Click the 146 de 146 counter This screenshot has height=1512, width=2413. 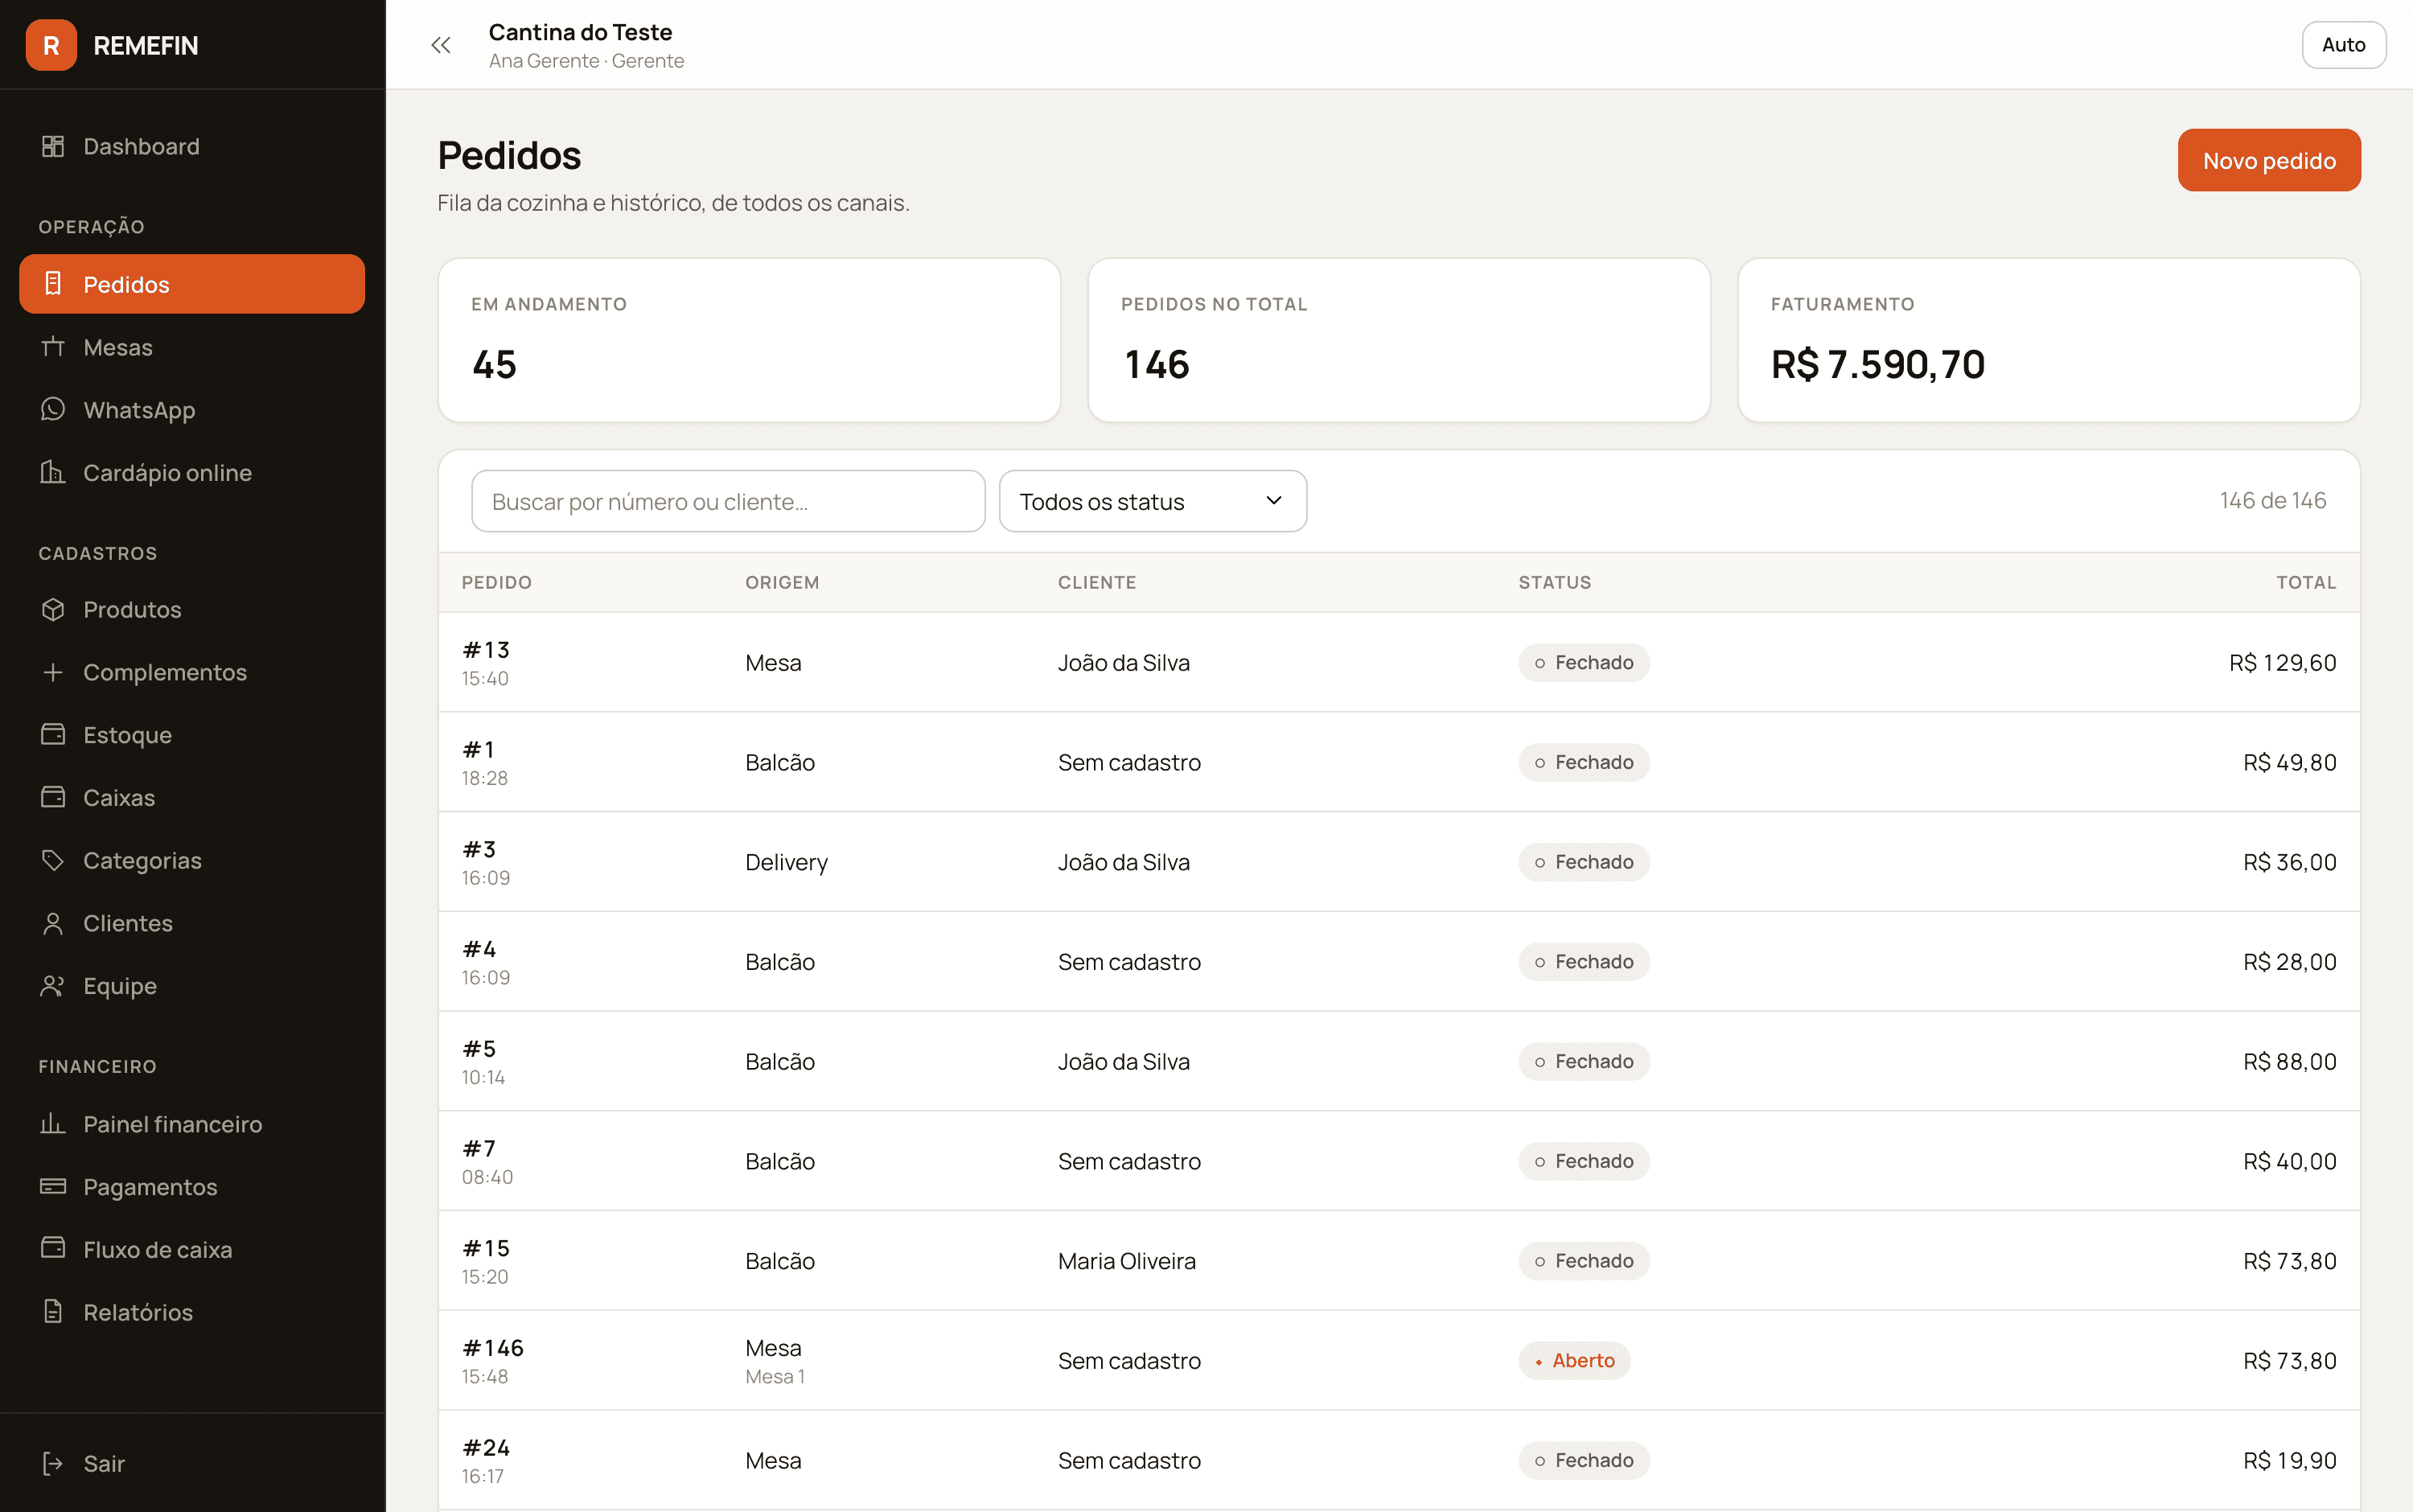[x=2272, y=500]
